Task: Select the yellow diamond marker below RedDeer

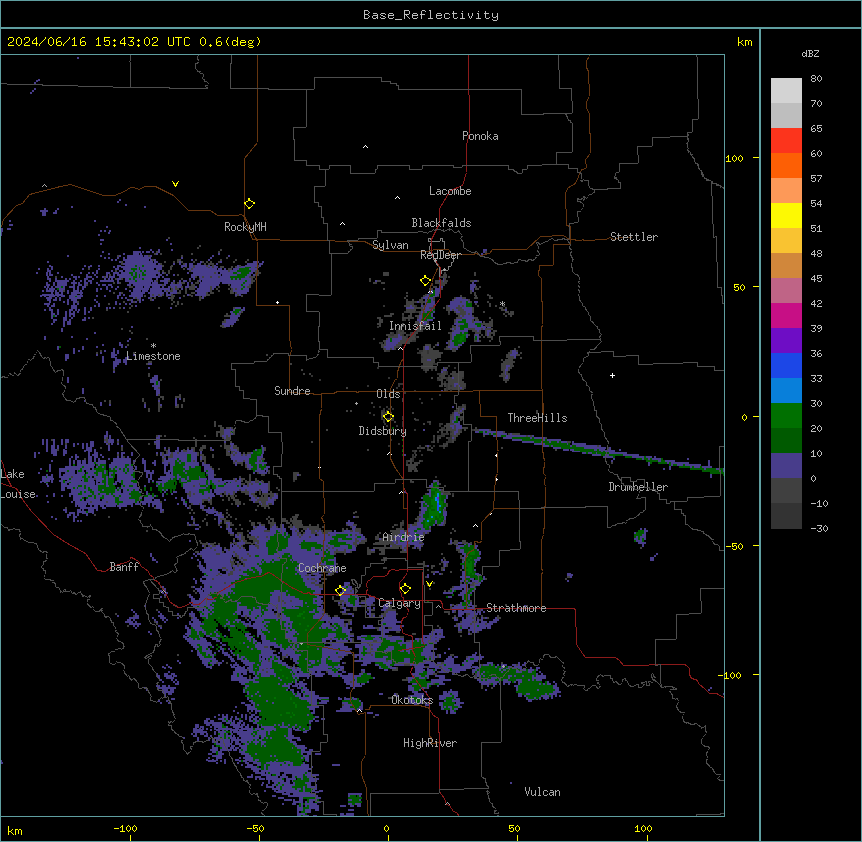Action: 425,281
